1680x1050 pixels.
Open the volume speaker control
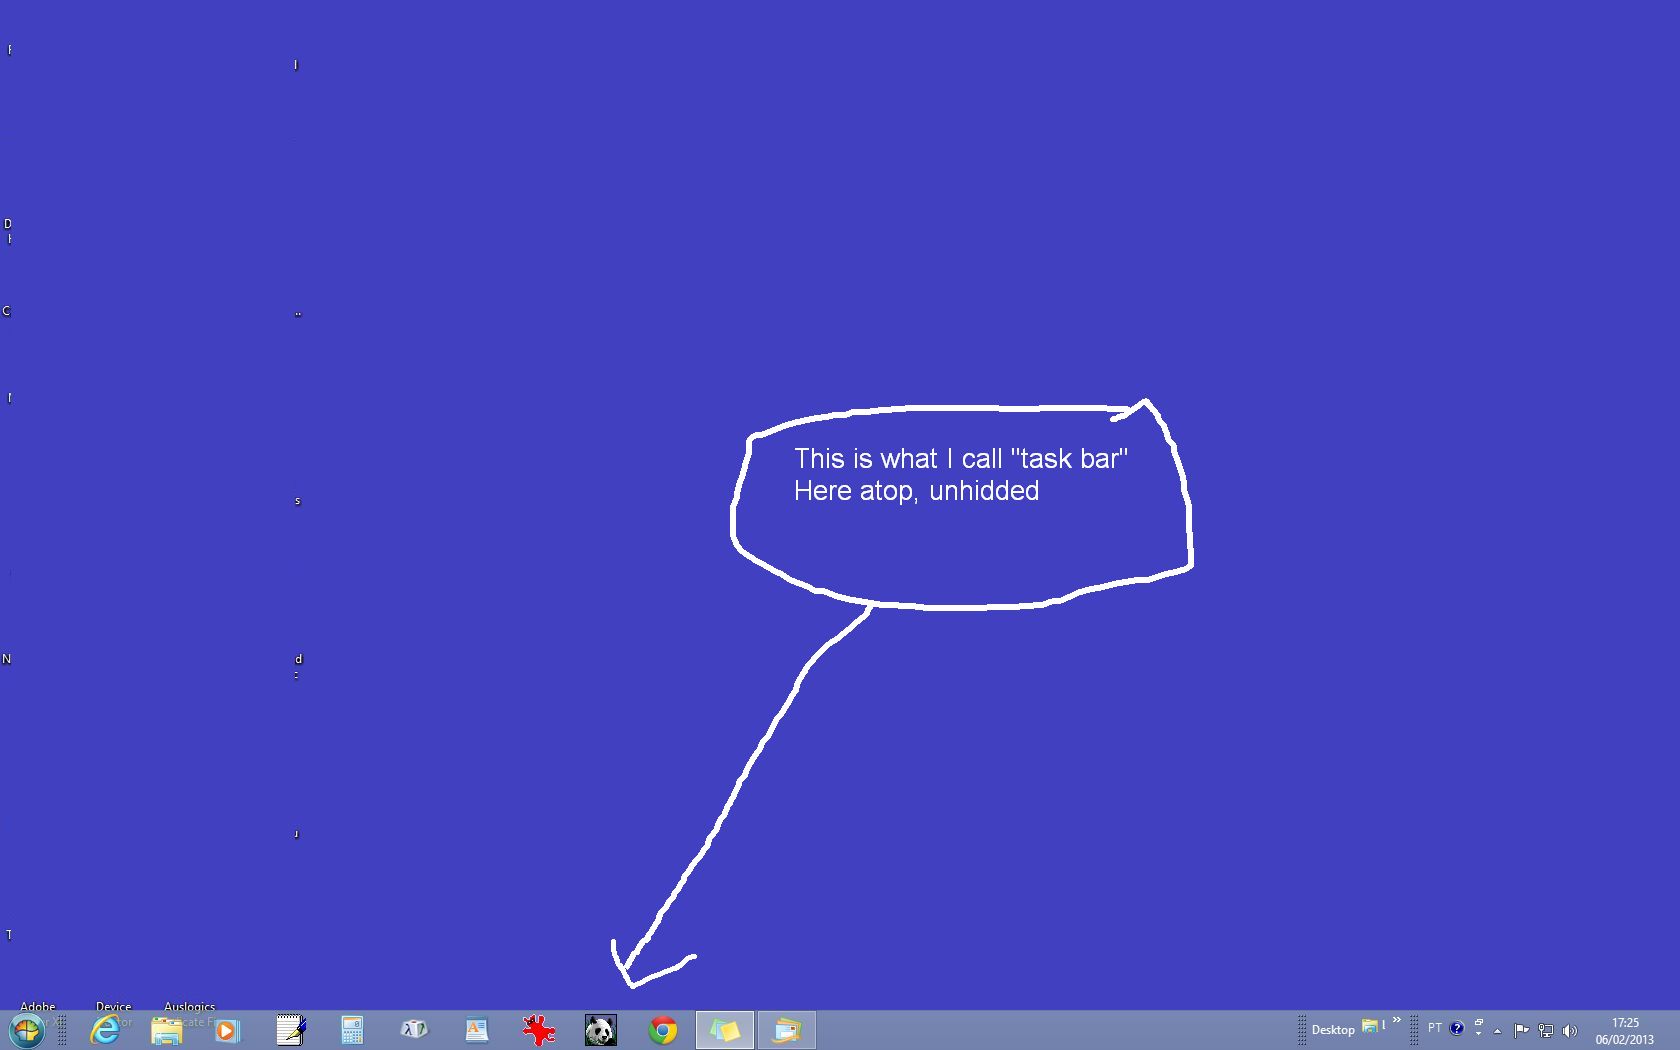1569,1030
